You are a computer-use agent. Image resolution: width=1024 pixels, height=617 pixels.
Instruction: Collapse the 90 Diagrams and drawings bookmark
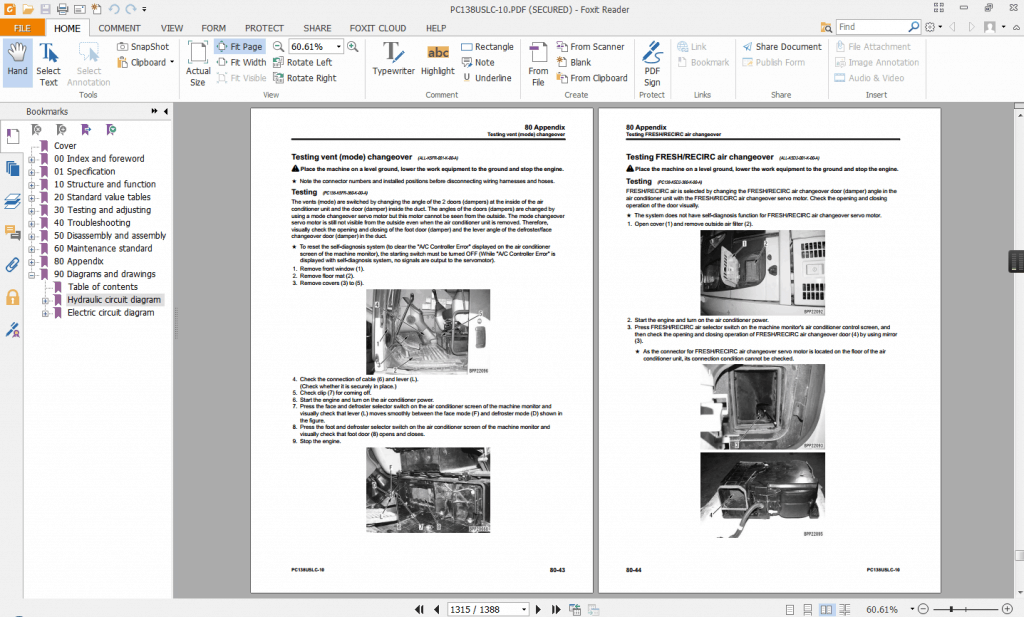[31, 274]
